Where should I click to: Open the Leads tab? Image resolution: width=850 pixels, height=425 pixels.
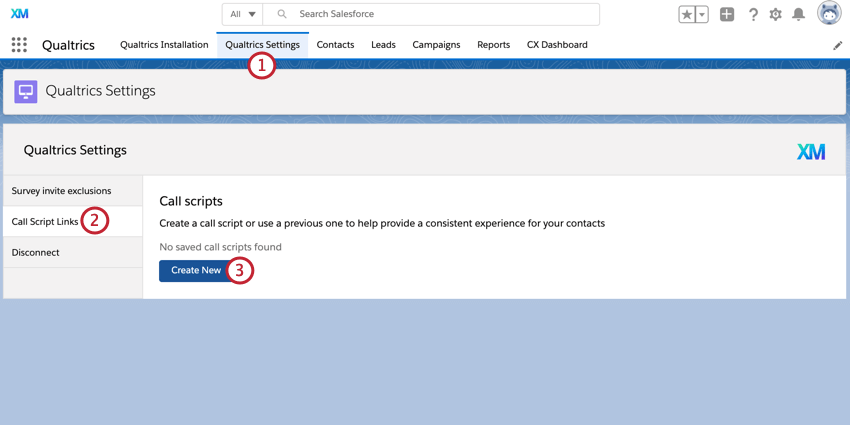(x=383, y=45)
